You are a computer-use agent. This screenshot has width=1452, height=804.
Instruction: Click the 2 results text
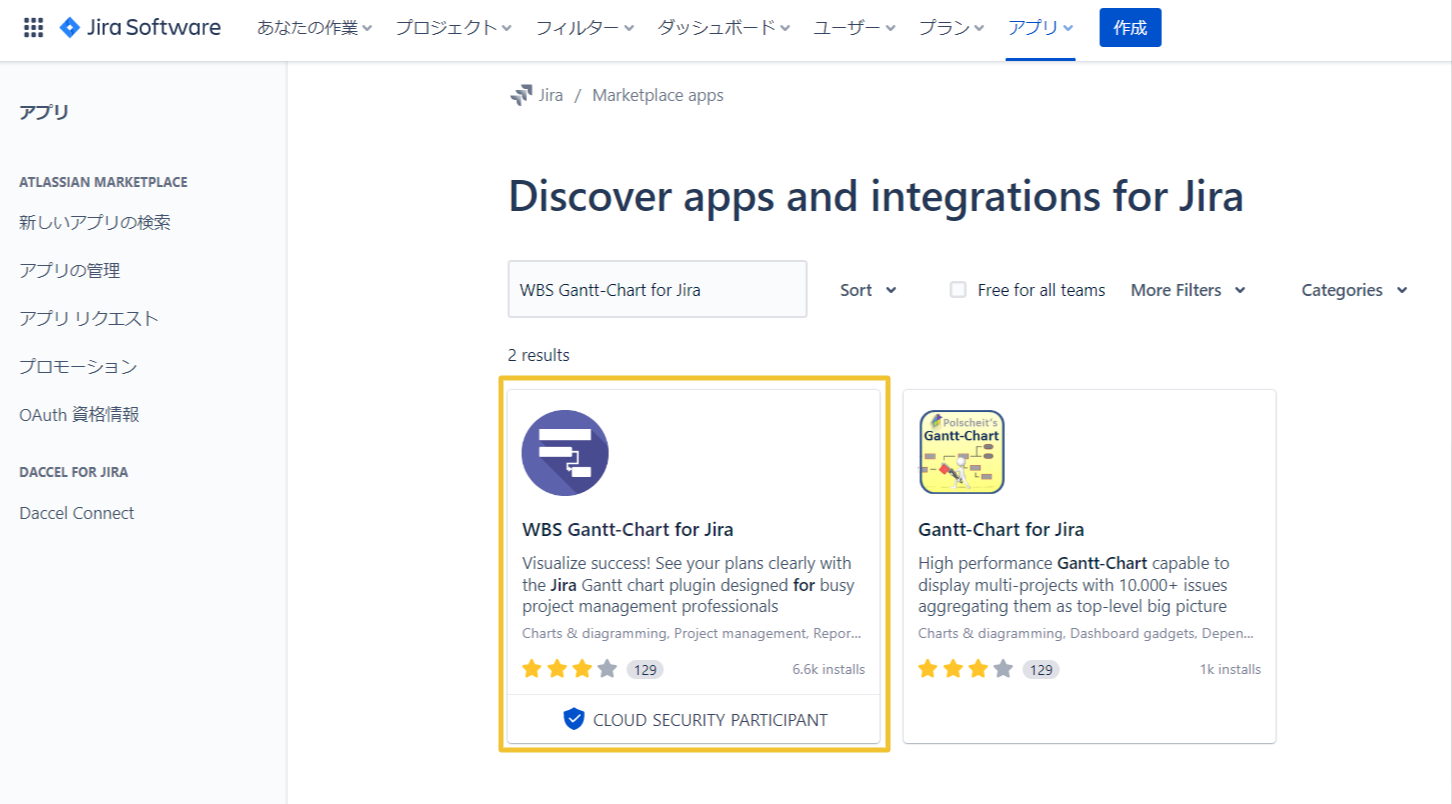(539, 355)
